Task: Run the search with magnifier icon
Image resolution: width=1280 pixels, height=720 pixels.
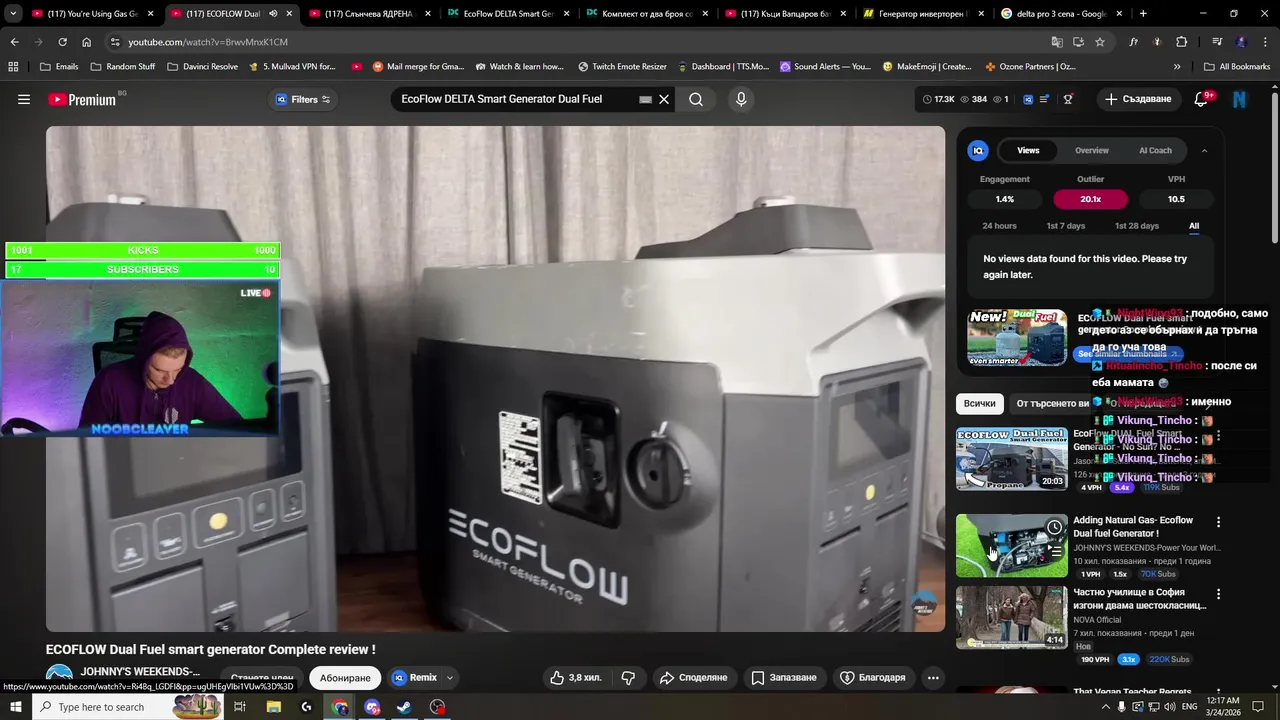Action: (696, 99)
